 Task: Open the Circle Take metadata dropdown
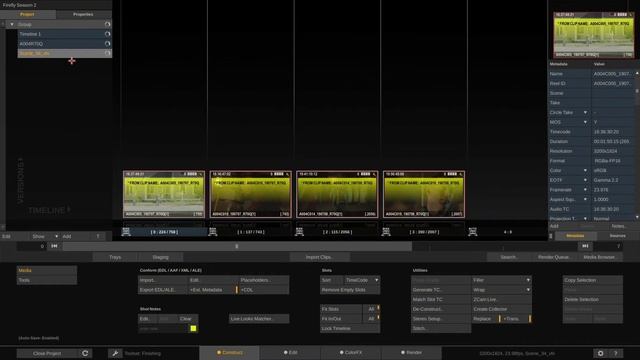click(x=585, y=112)
